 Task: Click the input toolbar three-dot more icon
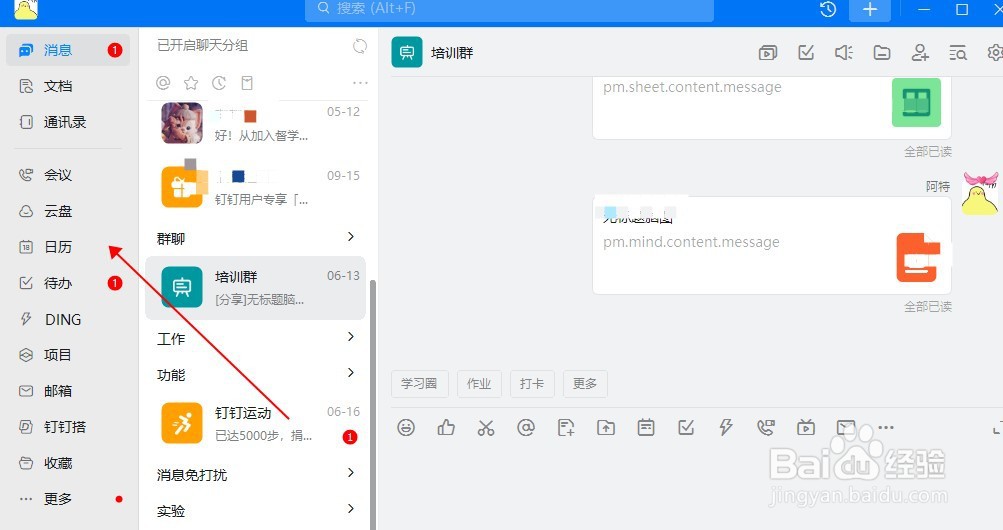coord(886,427)
